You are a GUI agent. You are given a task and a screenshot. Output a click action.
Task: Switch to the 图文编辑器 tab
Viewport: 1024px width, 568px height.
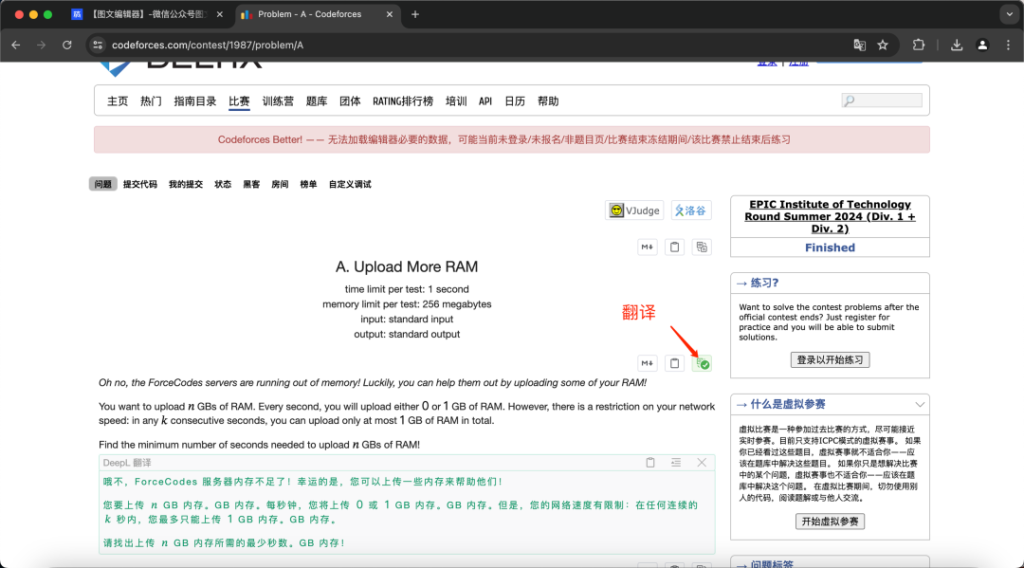tap(147, 14)
